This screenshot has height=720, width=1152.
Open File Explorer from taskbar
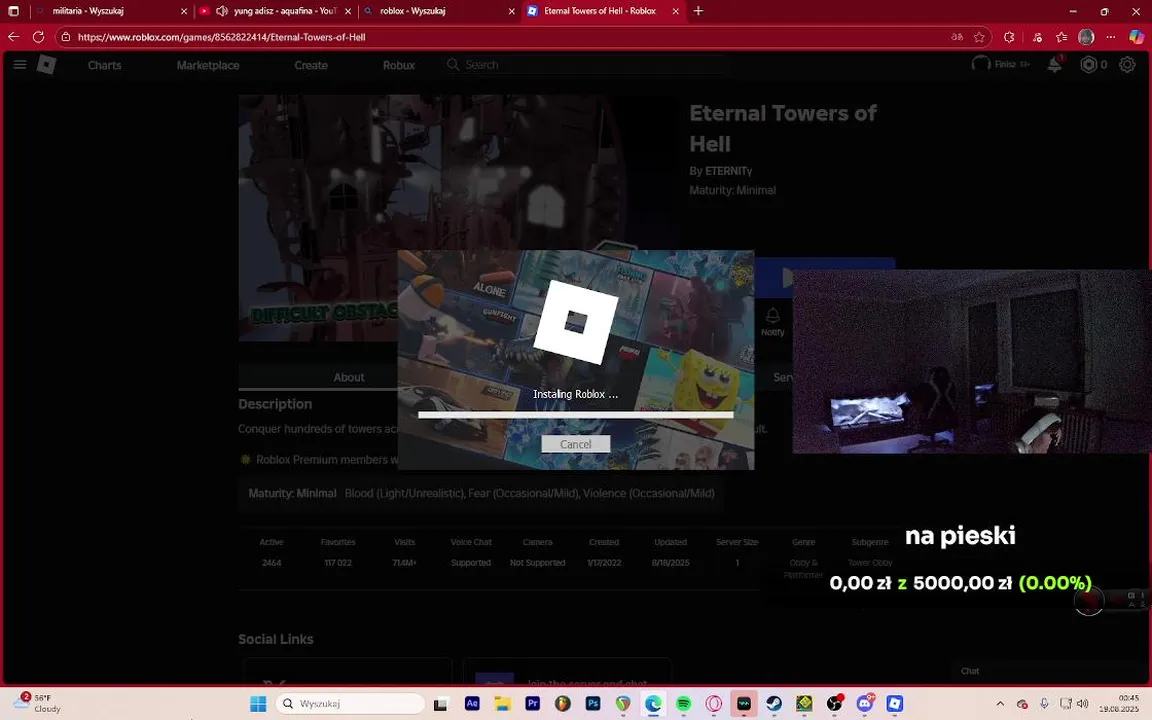tap(502, 704)
